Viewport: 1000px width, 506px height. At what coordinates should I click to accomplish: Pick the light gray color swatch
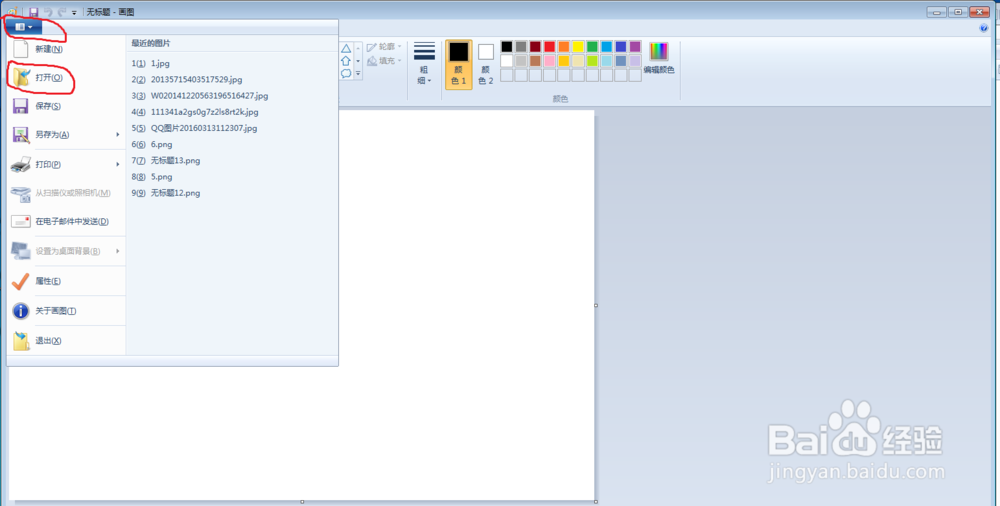click(521, 61)
